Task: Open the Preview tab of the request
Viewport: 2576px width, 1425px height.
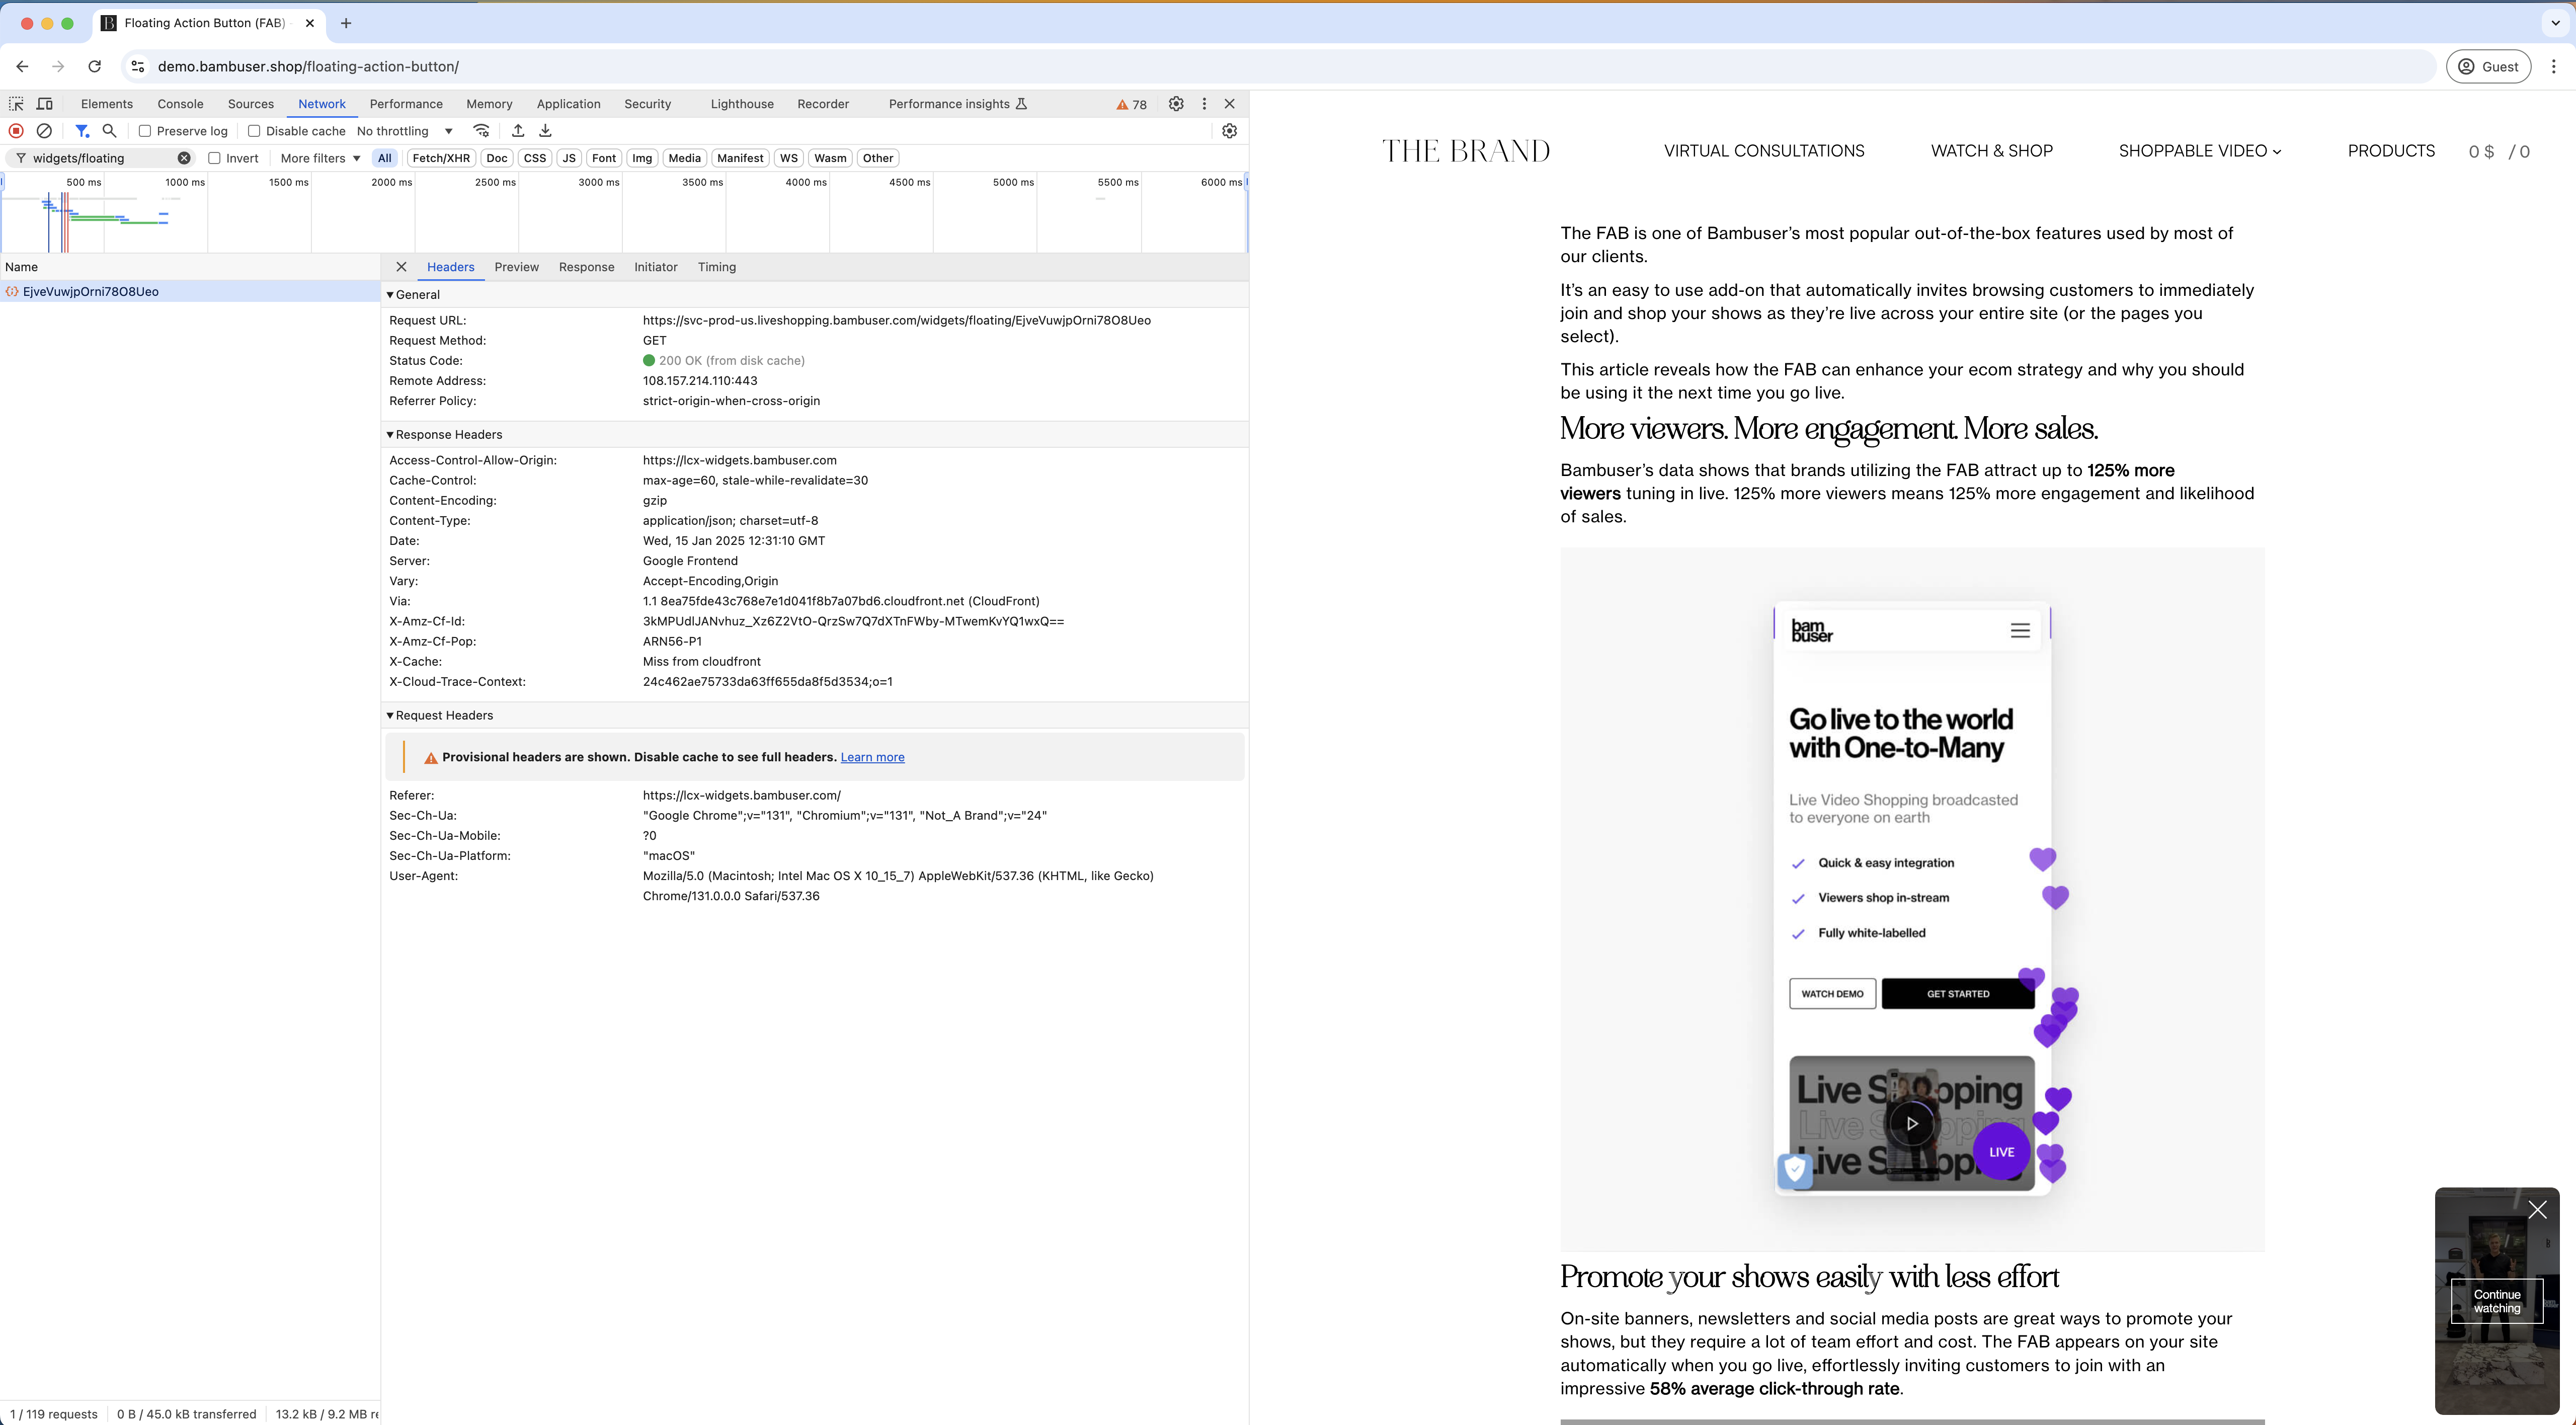Action: 516,267
